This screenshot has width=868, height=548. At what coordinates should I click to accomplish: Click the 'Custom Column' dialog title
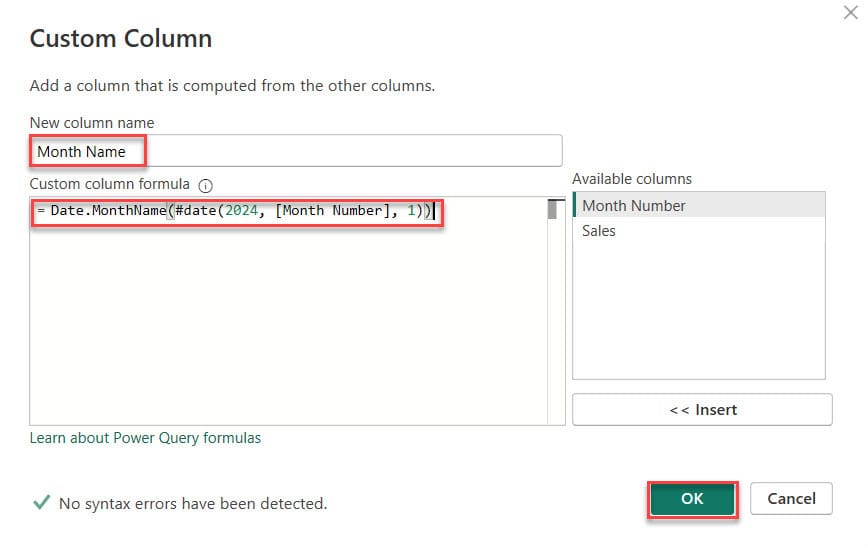tap(121, 39)
